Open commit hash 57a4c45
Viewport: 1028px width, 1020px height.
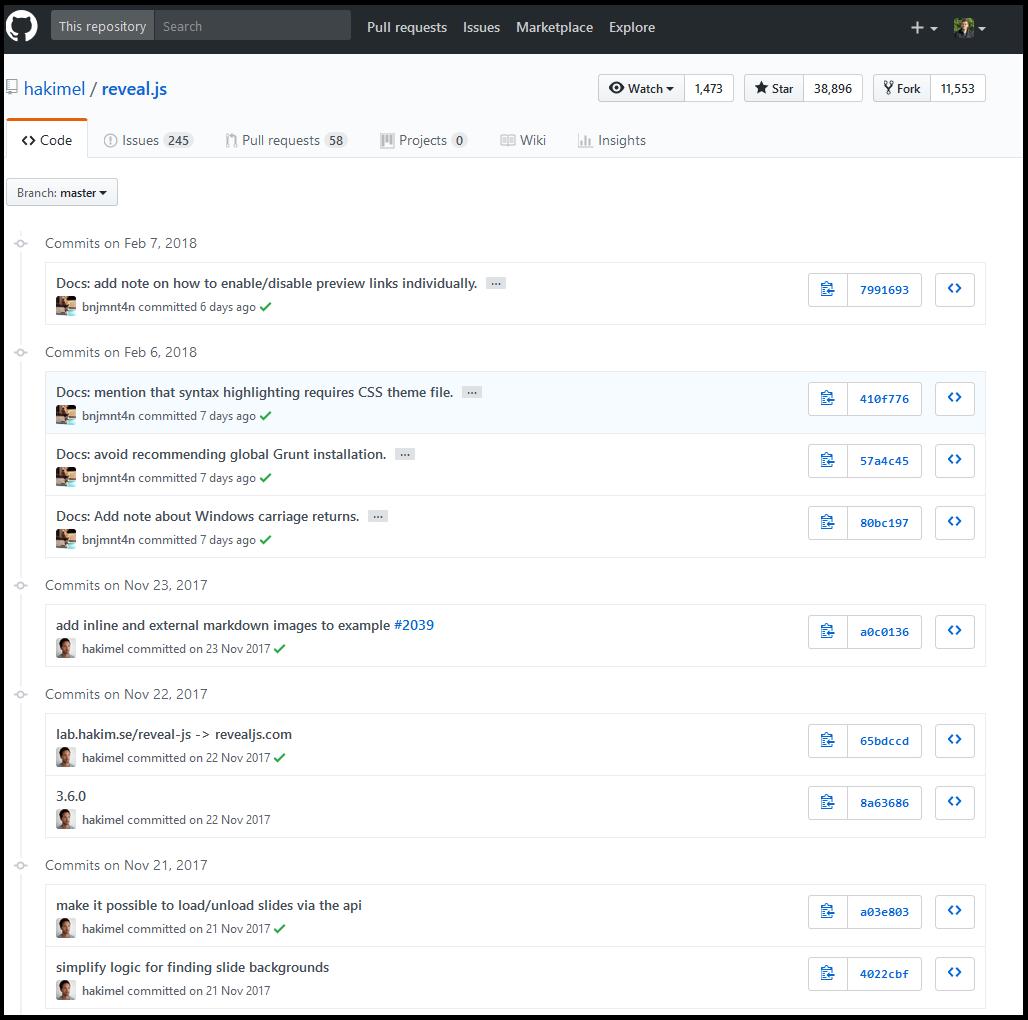coord(884,461)
